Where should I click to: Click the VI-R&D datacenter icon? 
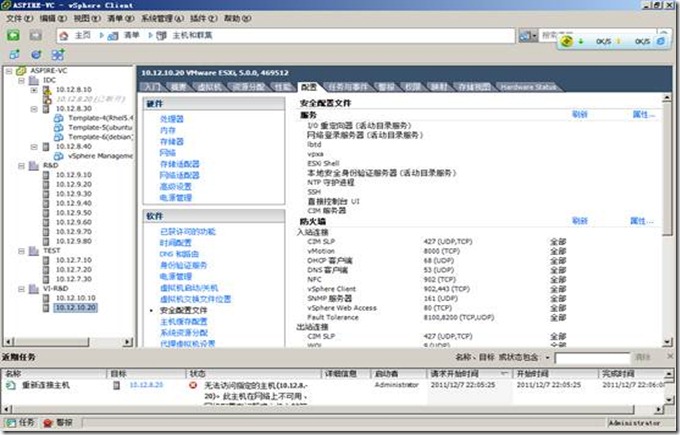34,288
